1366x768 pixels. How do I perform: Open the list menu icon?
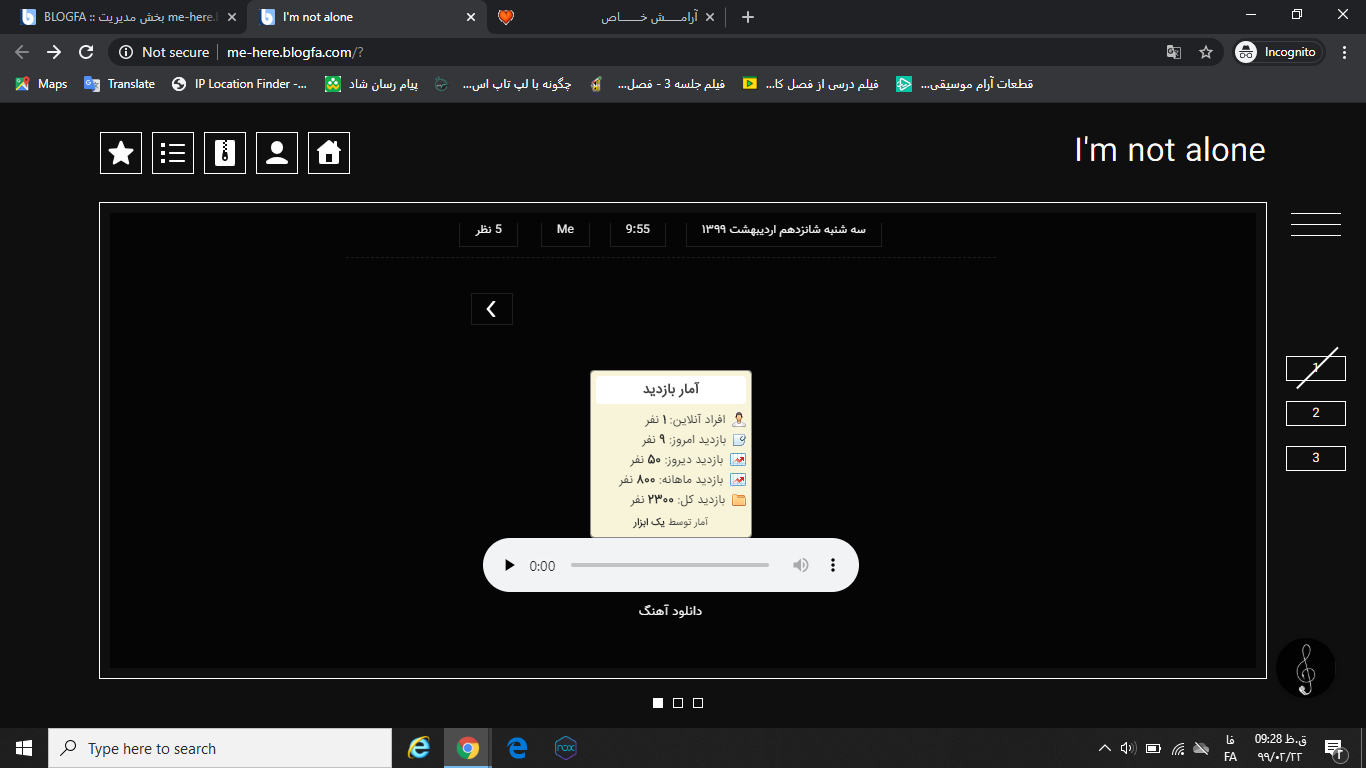[x=173, y=153]
